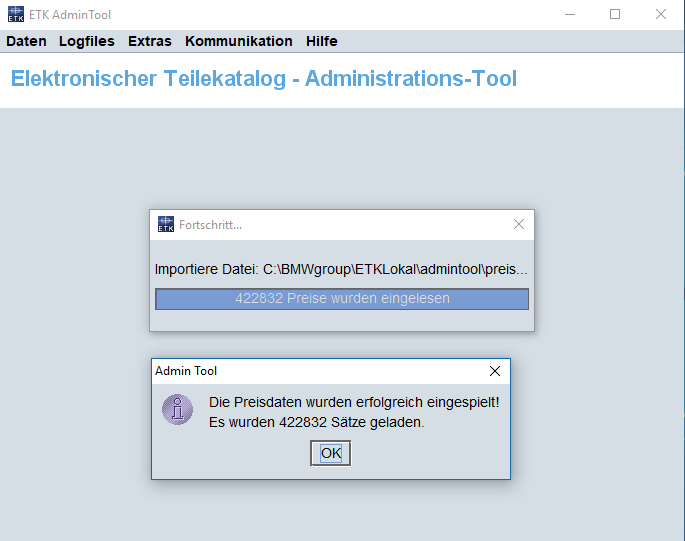
Task: Minimize the ETK AdminTool window
Action: (569, 15)
